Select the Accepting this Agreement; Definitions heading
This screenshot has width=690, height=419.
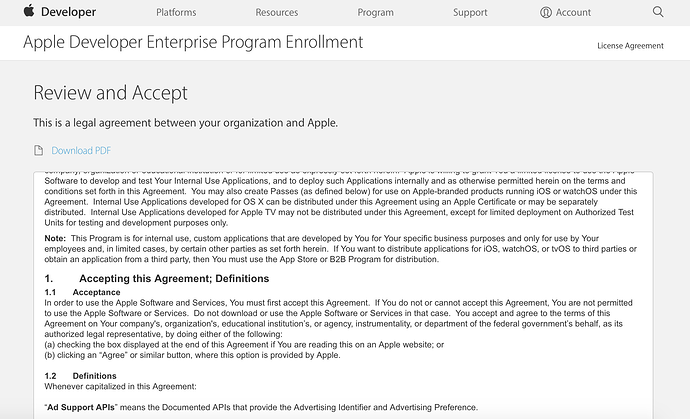[x=174, y=279]
